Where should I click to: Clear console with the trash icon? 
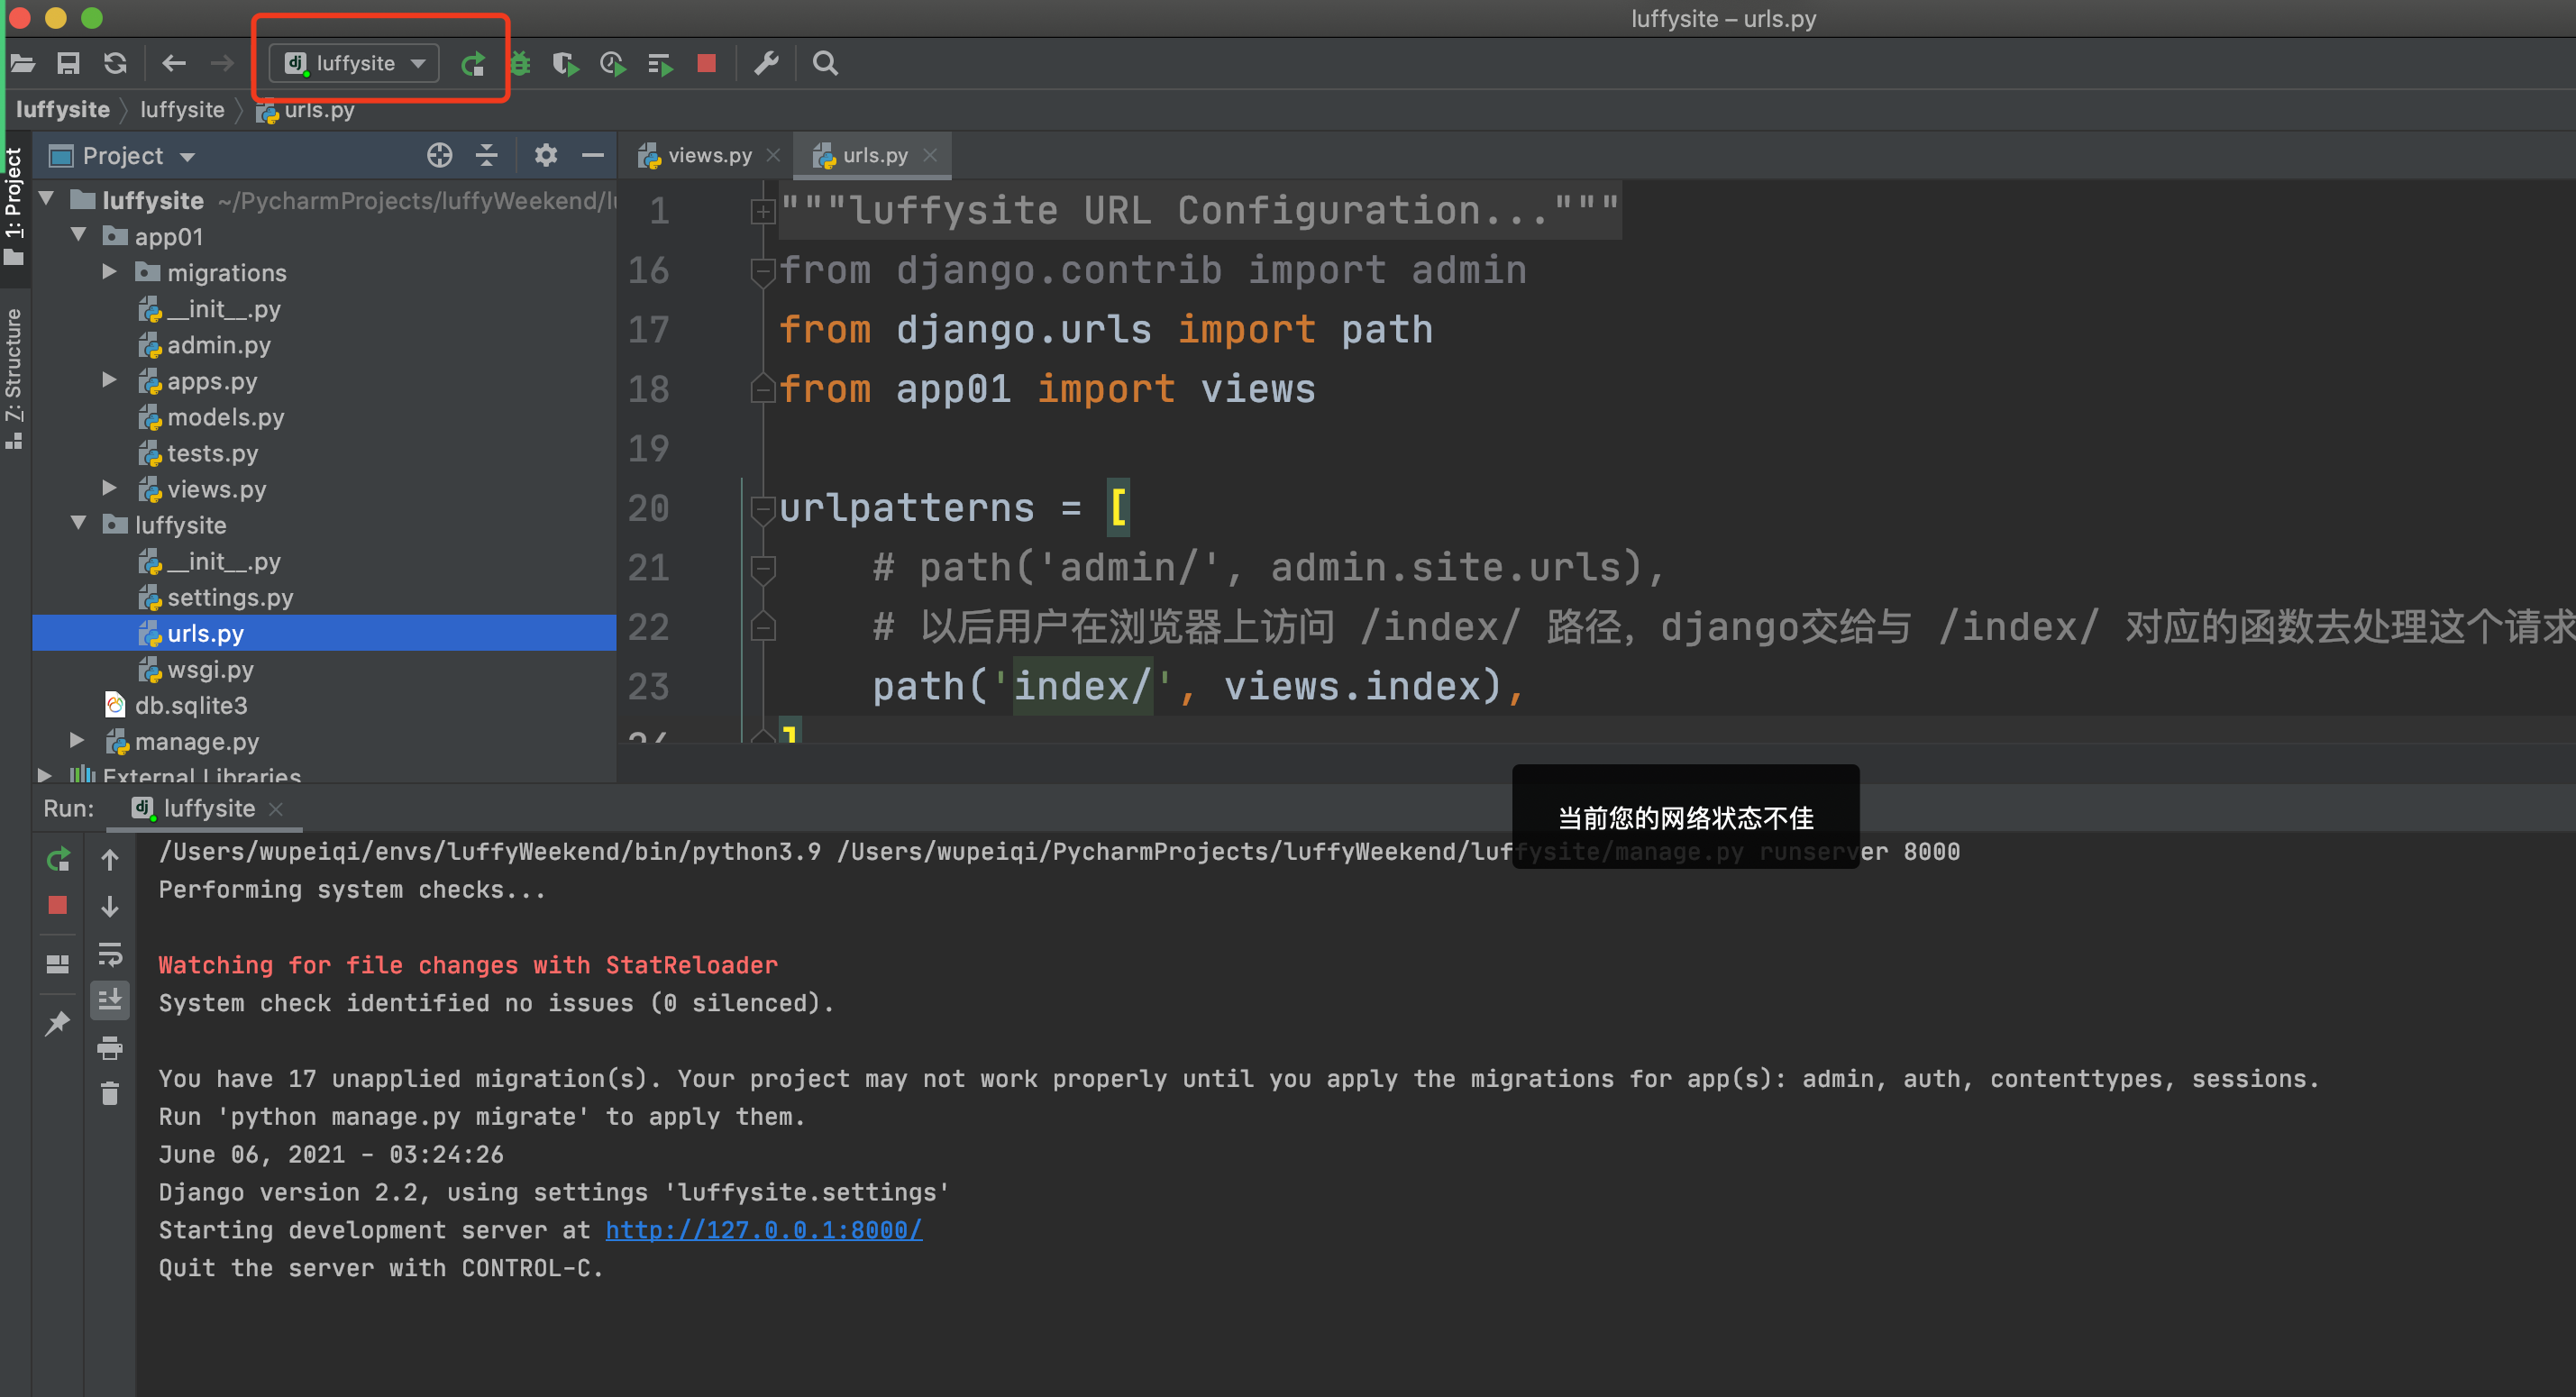110,1093
